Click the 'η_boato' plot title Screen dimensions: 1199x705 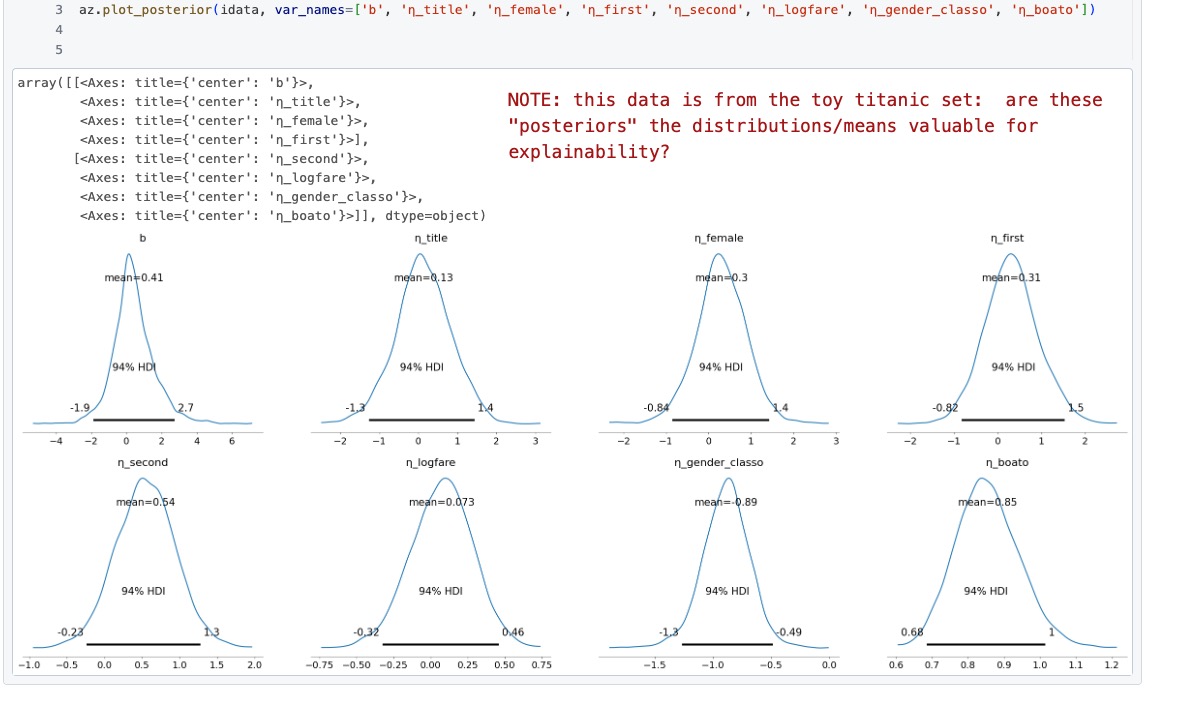1007,463
